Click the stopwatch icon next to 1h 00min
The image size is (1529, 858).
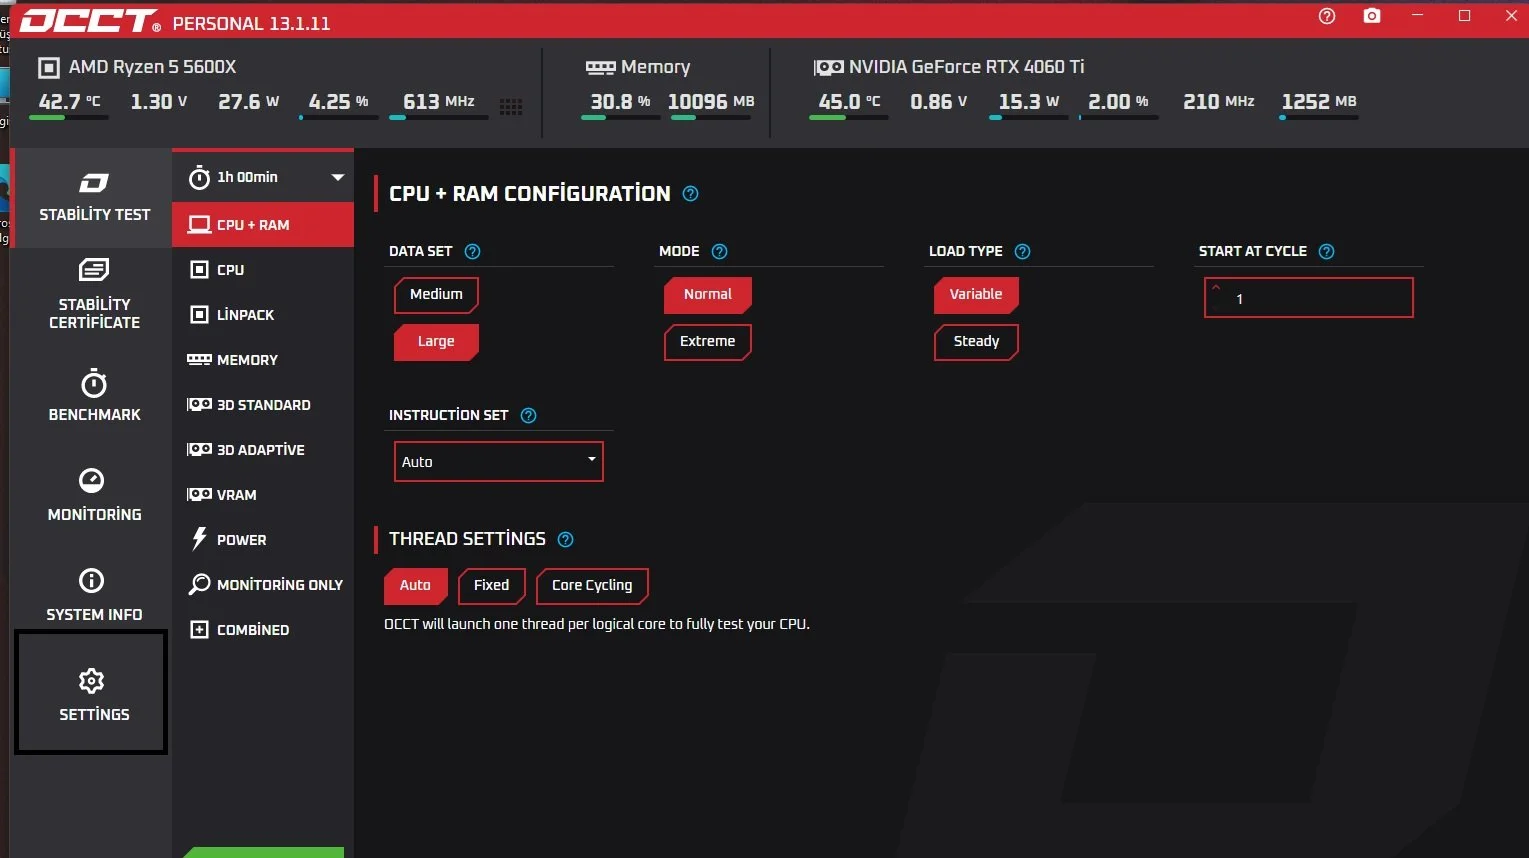coord(199,177)
